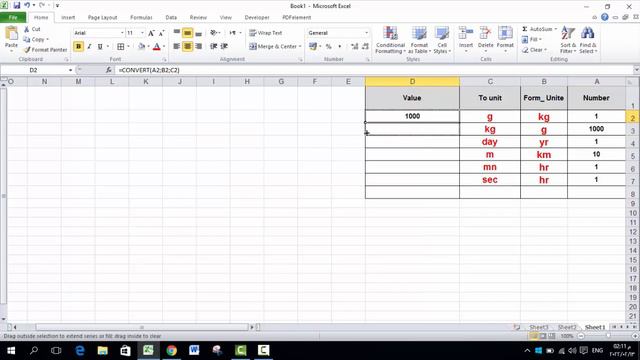Screen dimensions: 640x360
Task: Decrease font size with small A icon
Action: tap(161, 33)
